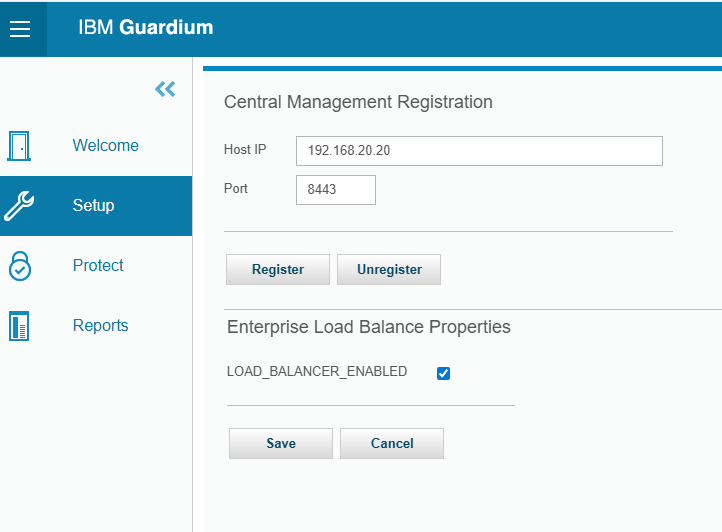722x532 pixels.
Task: Click the Unregister button
Action: tap(389, 269)
